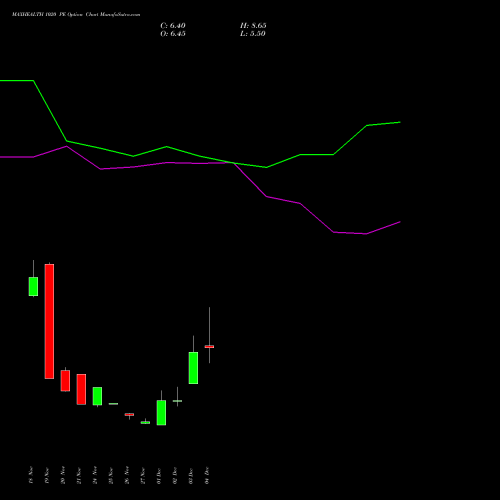Screen dimensions: 500x500
Task: Click the open value O: 6.45
Action: [x=173, y=34]
